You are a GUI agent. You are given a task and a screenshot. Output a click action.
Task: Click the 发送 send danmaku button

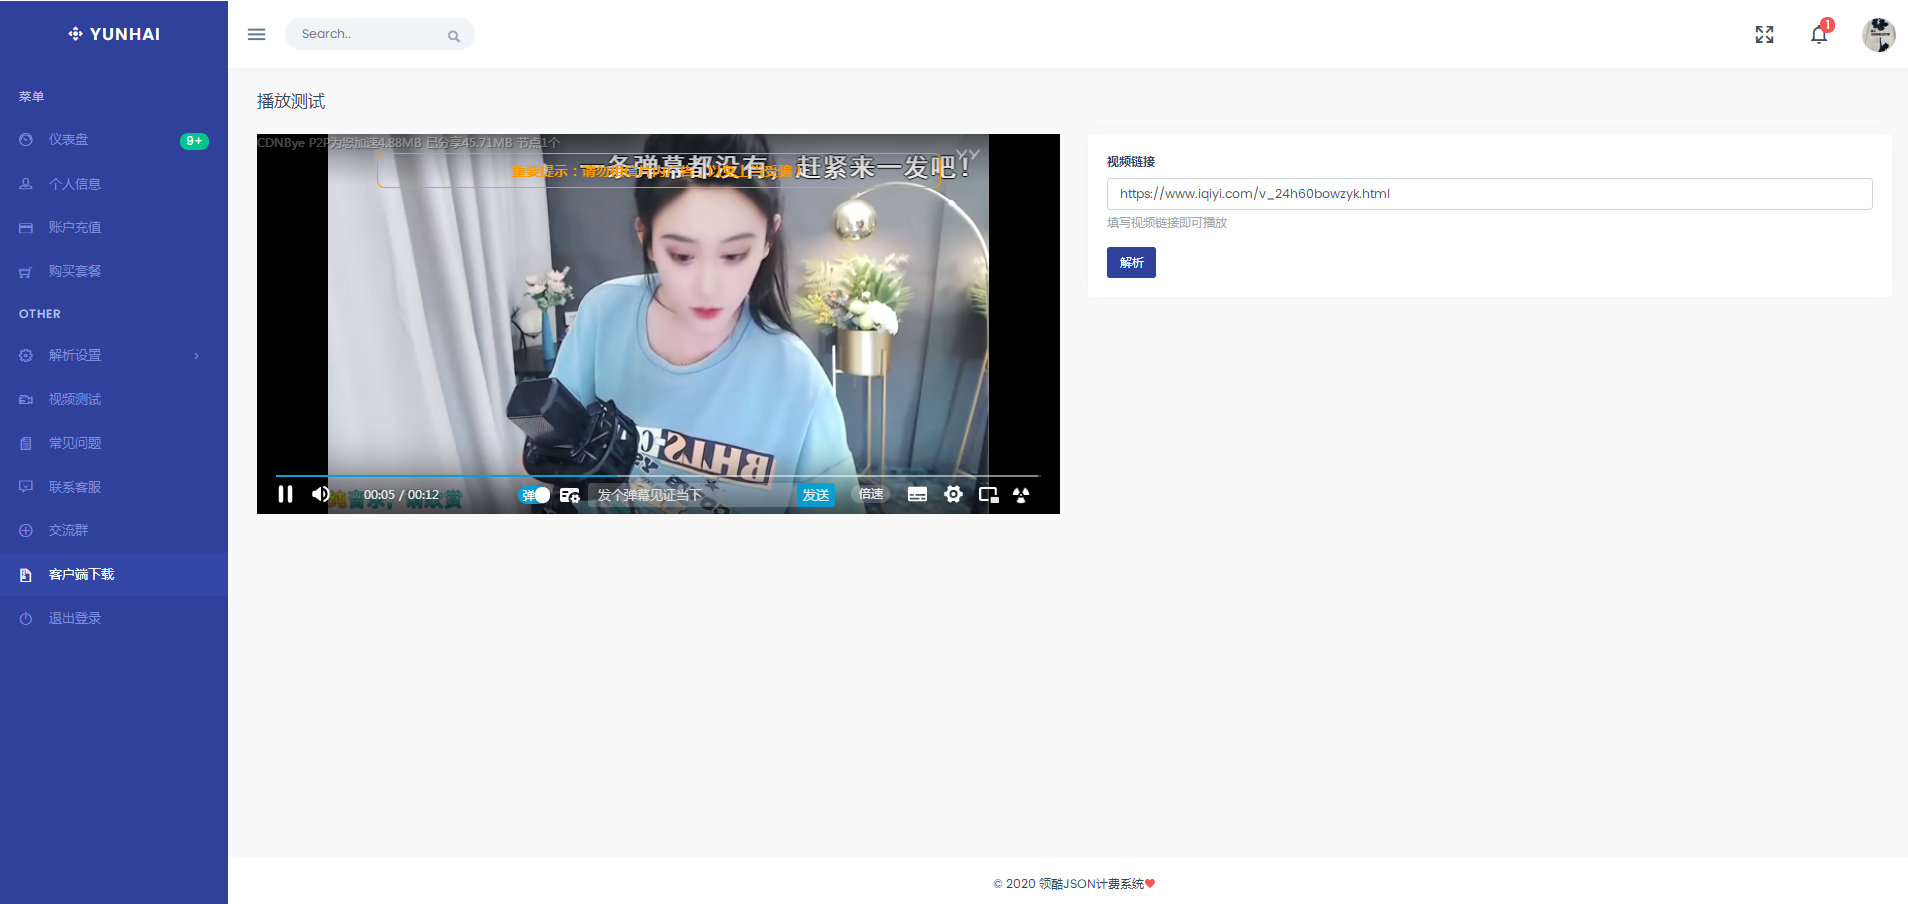pos(816,495)
